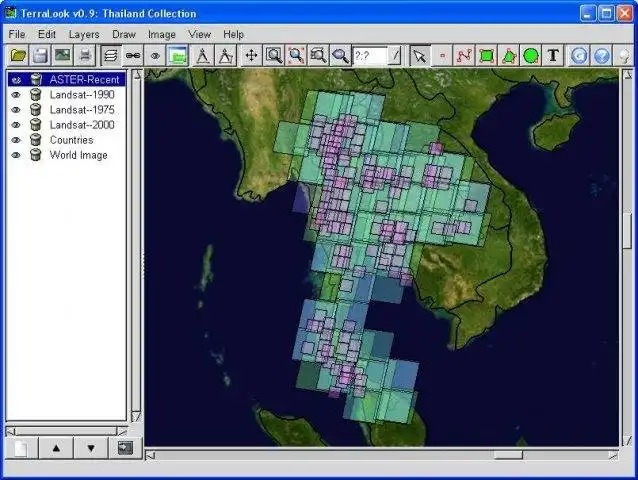Toggle visibility of ASTER-Recent layer

point(16,80)
